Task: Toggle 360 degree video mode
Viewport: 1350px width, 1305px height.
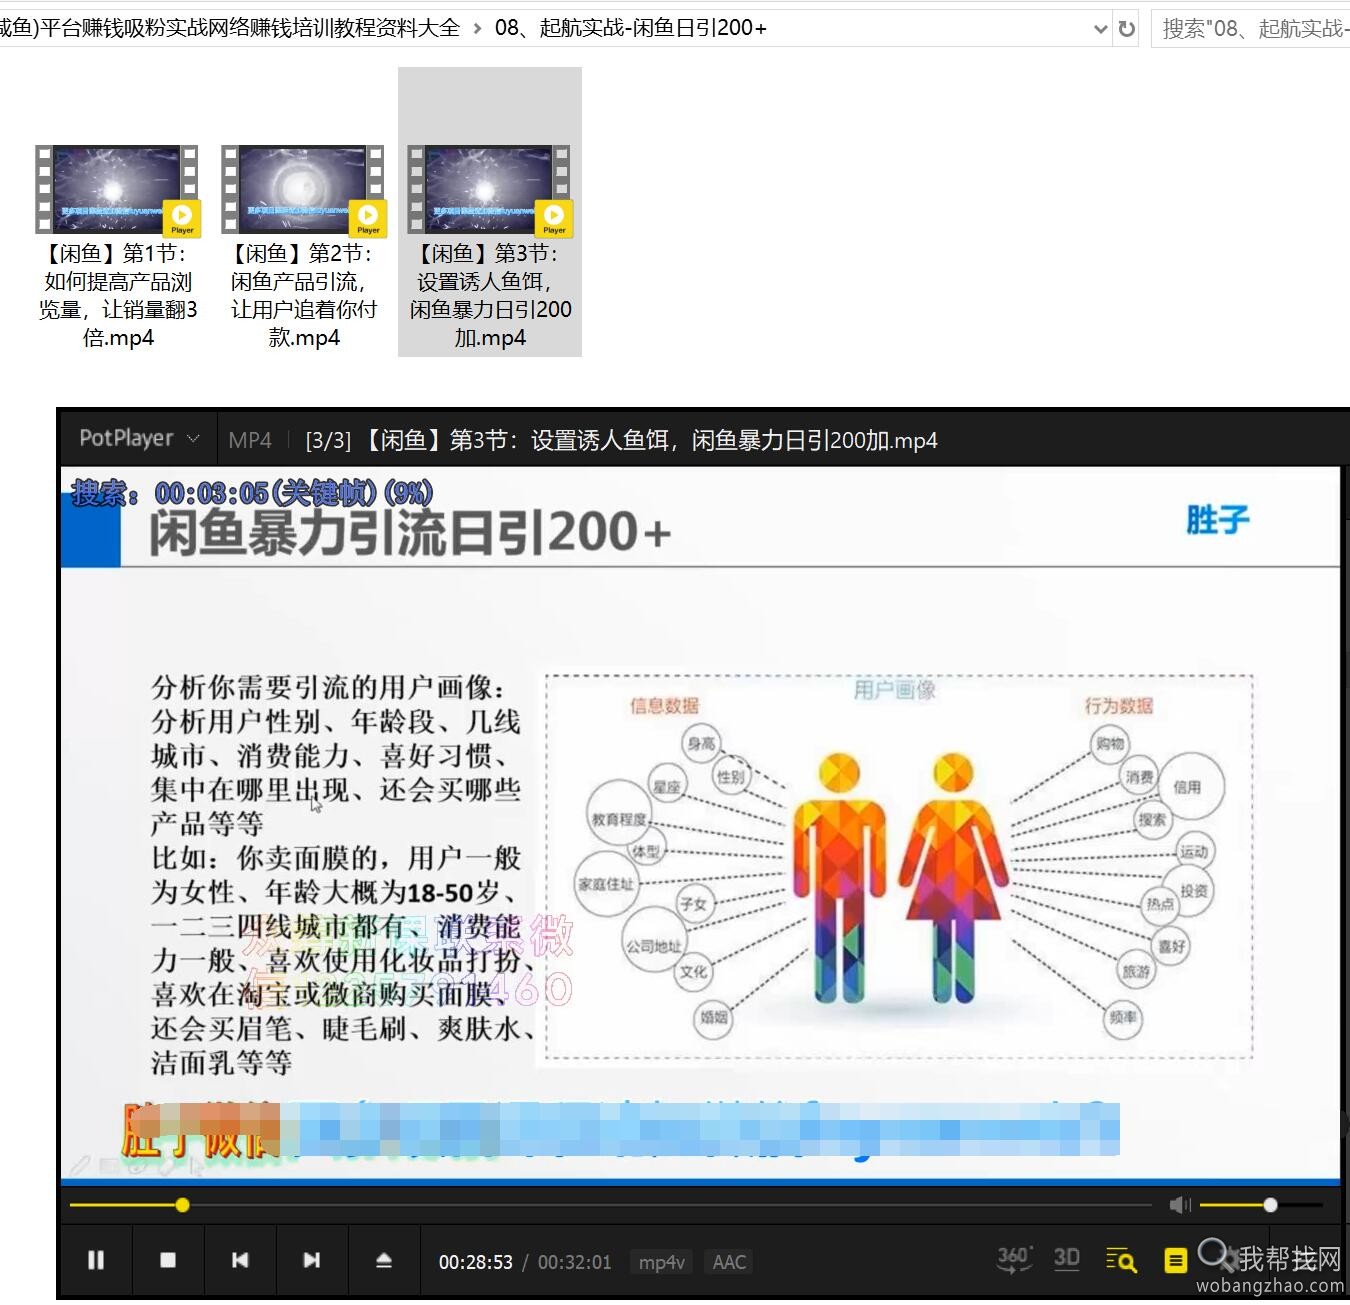Action: 1014,1259
